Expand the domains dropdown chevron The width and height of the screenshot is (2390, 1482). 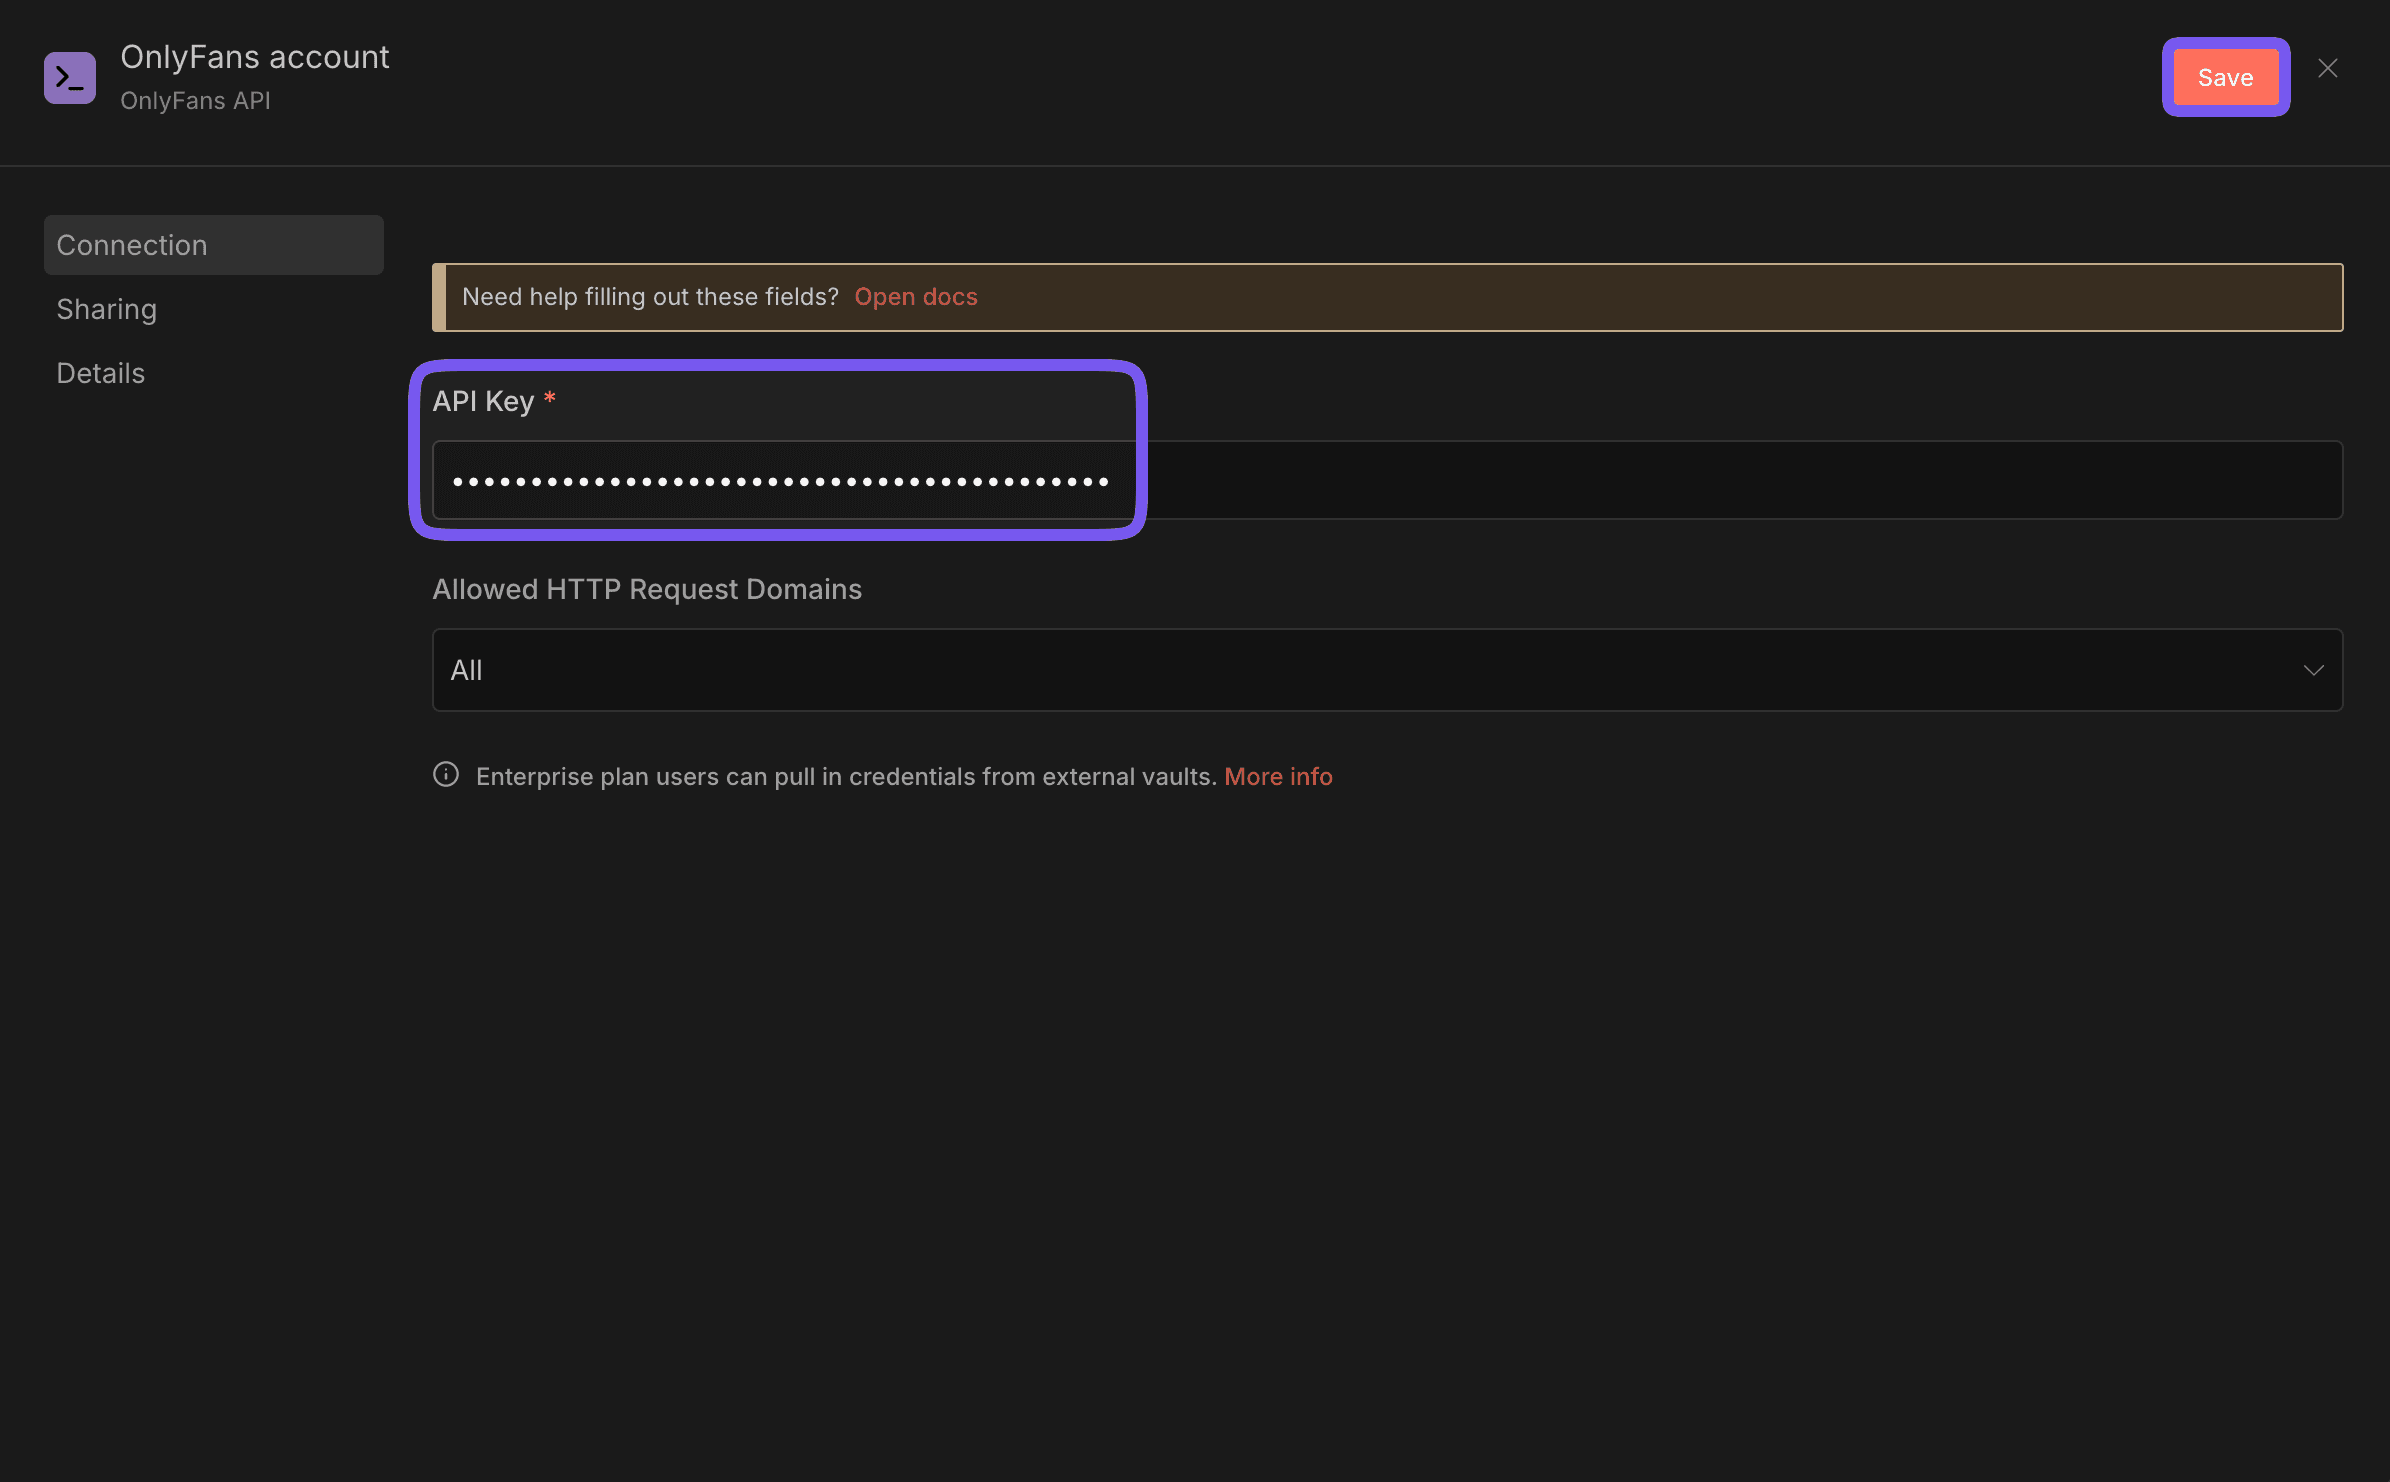pyautogui.click(x=2313, y=670)
